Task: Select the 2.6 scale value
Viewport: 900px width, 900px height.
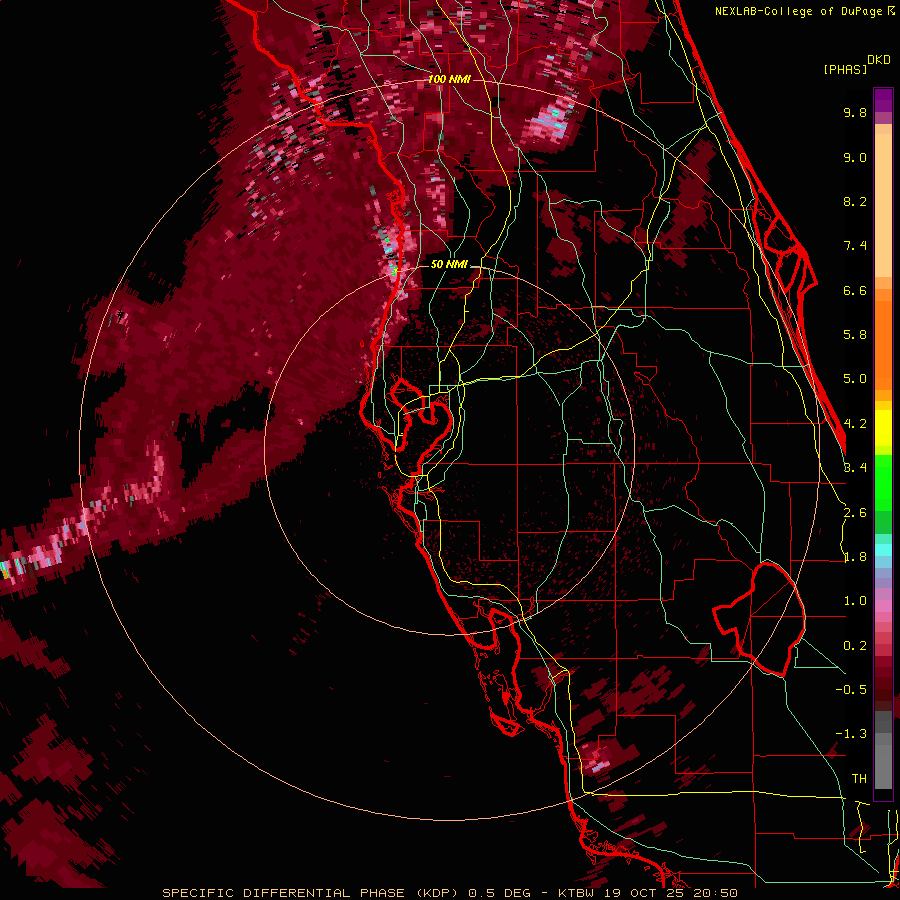Action: point(855,513)
